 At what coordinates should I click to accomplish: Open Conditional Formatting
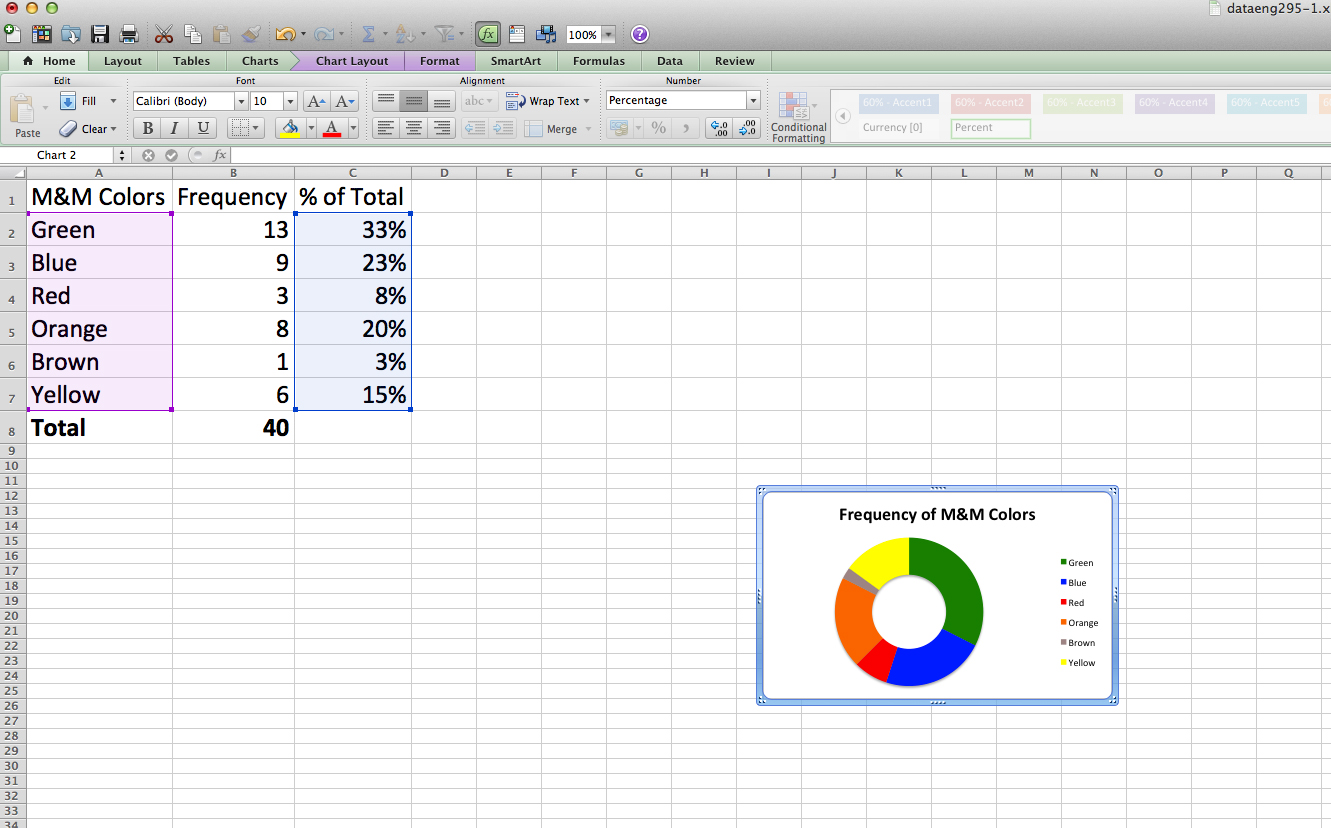(x=798, y=117)
